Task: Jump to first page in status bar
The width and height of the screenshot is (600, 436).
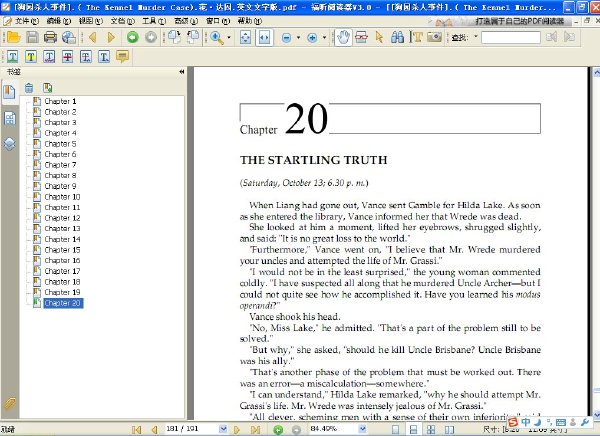Action: (x=136, y=429)
